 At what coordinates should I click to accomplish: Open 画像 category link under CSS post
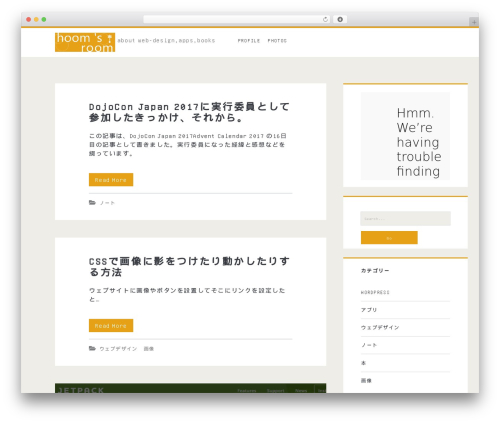[x=149, y=349]
